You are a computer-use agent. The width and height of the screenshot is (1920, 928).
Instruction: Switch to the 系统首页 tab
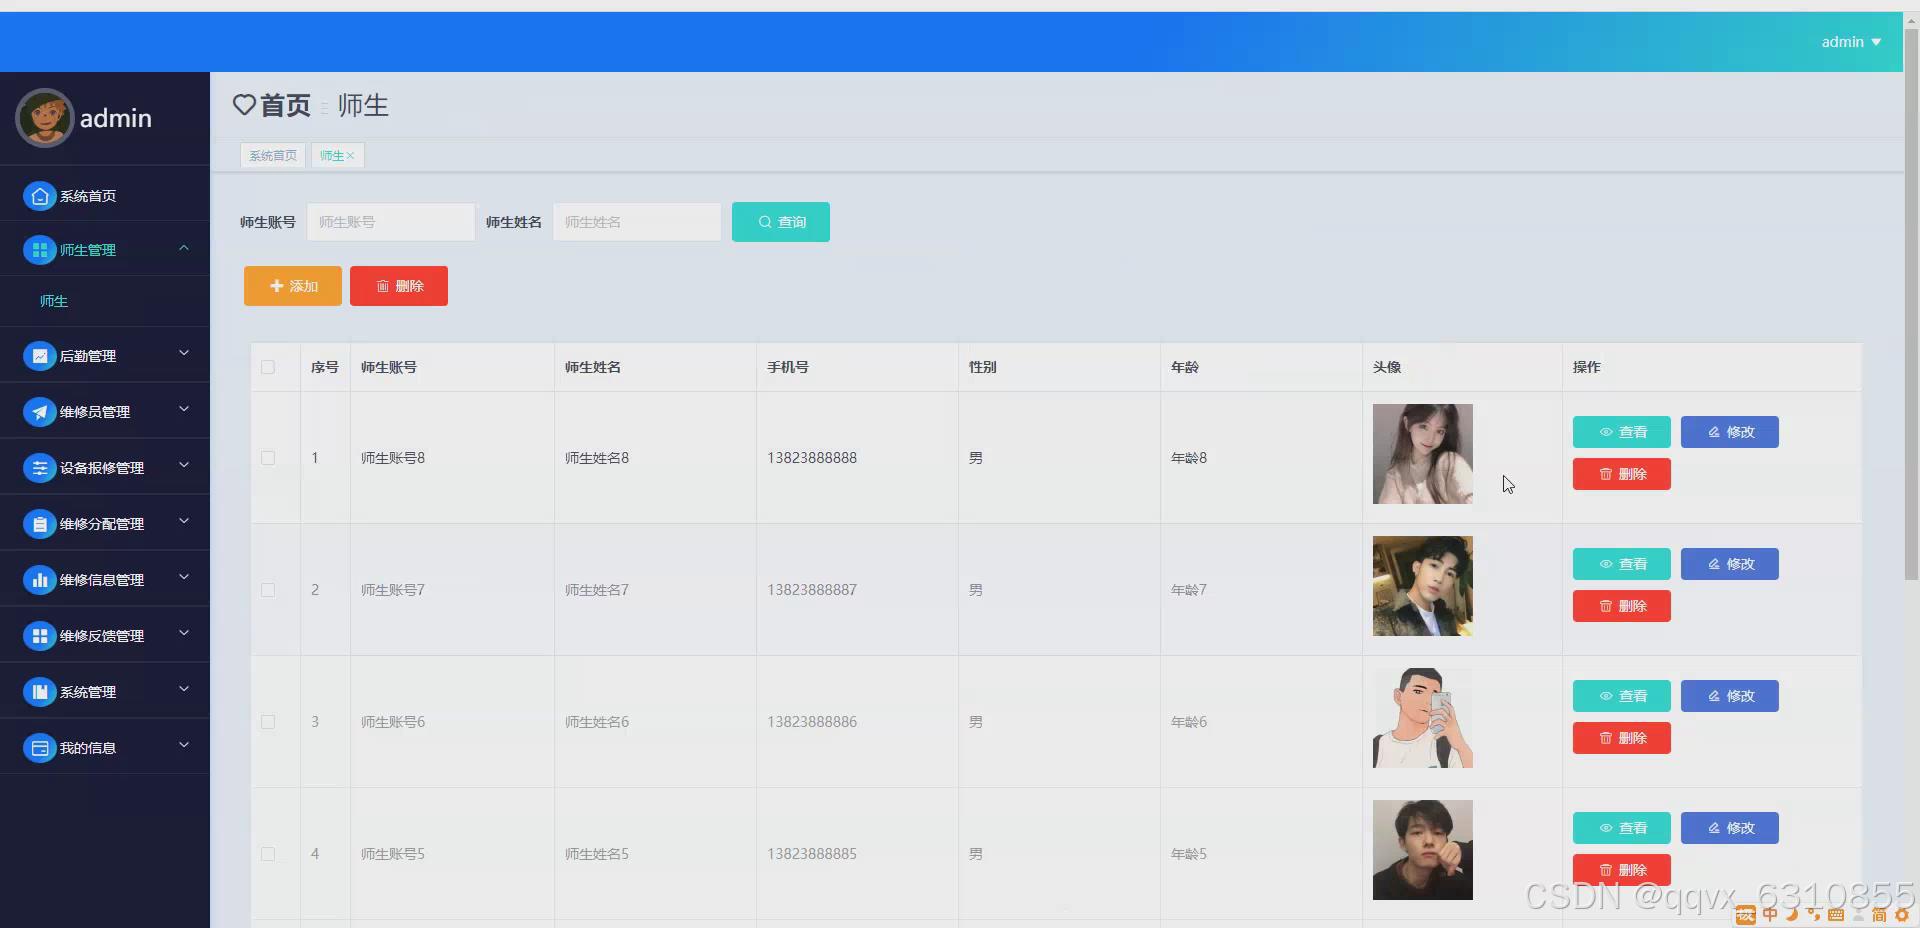(x=273, y=156)
